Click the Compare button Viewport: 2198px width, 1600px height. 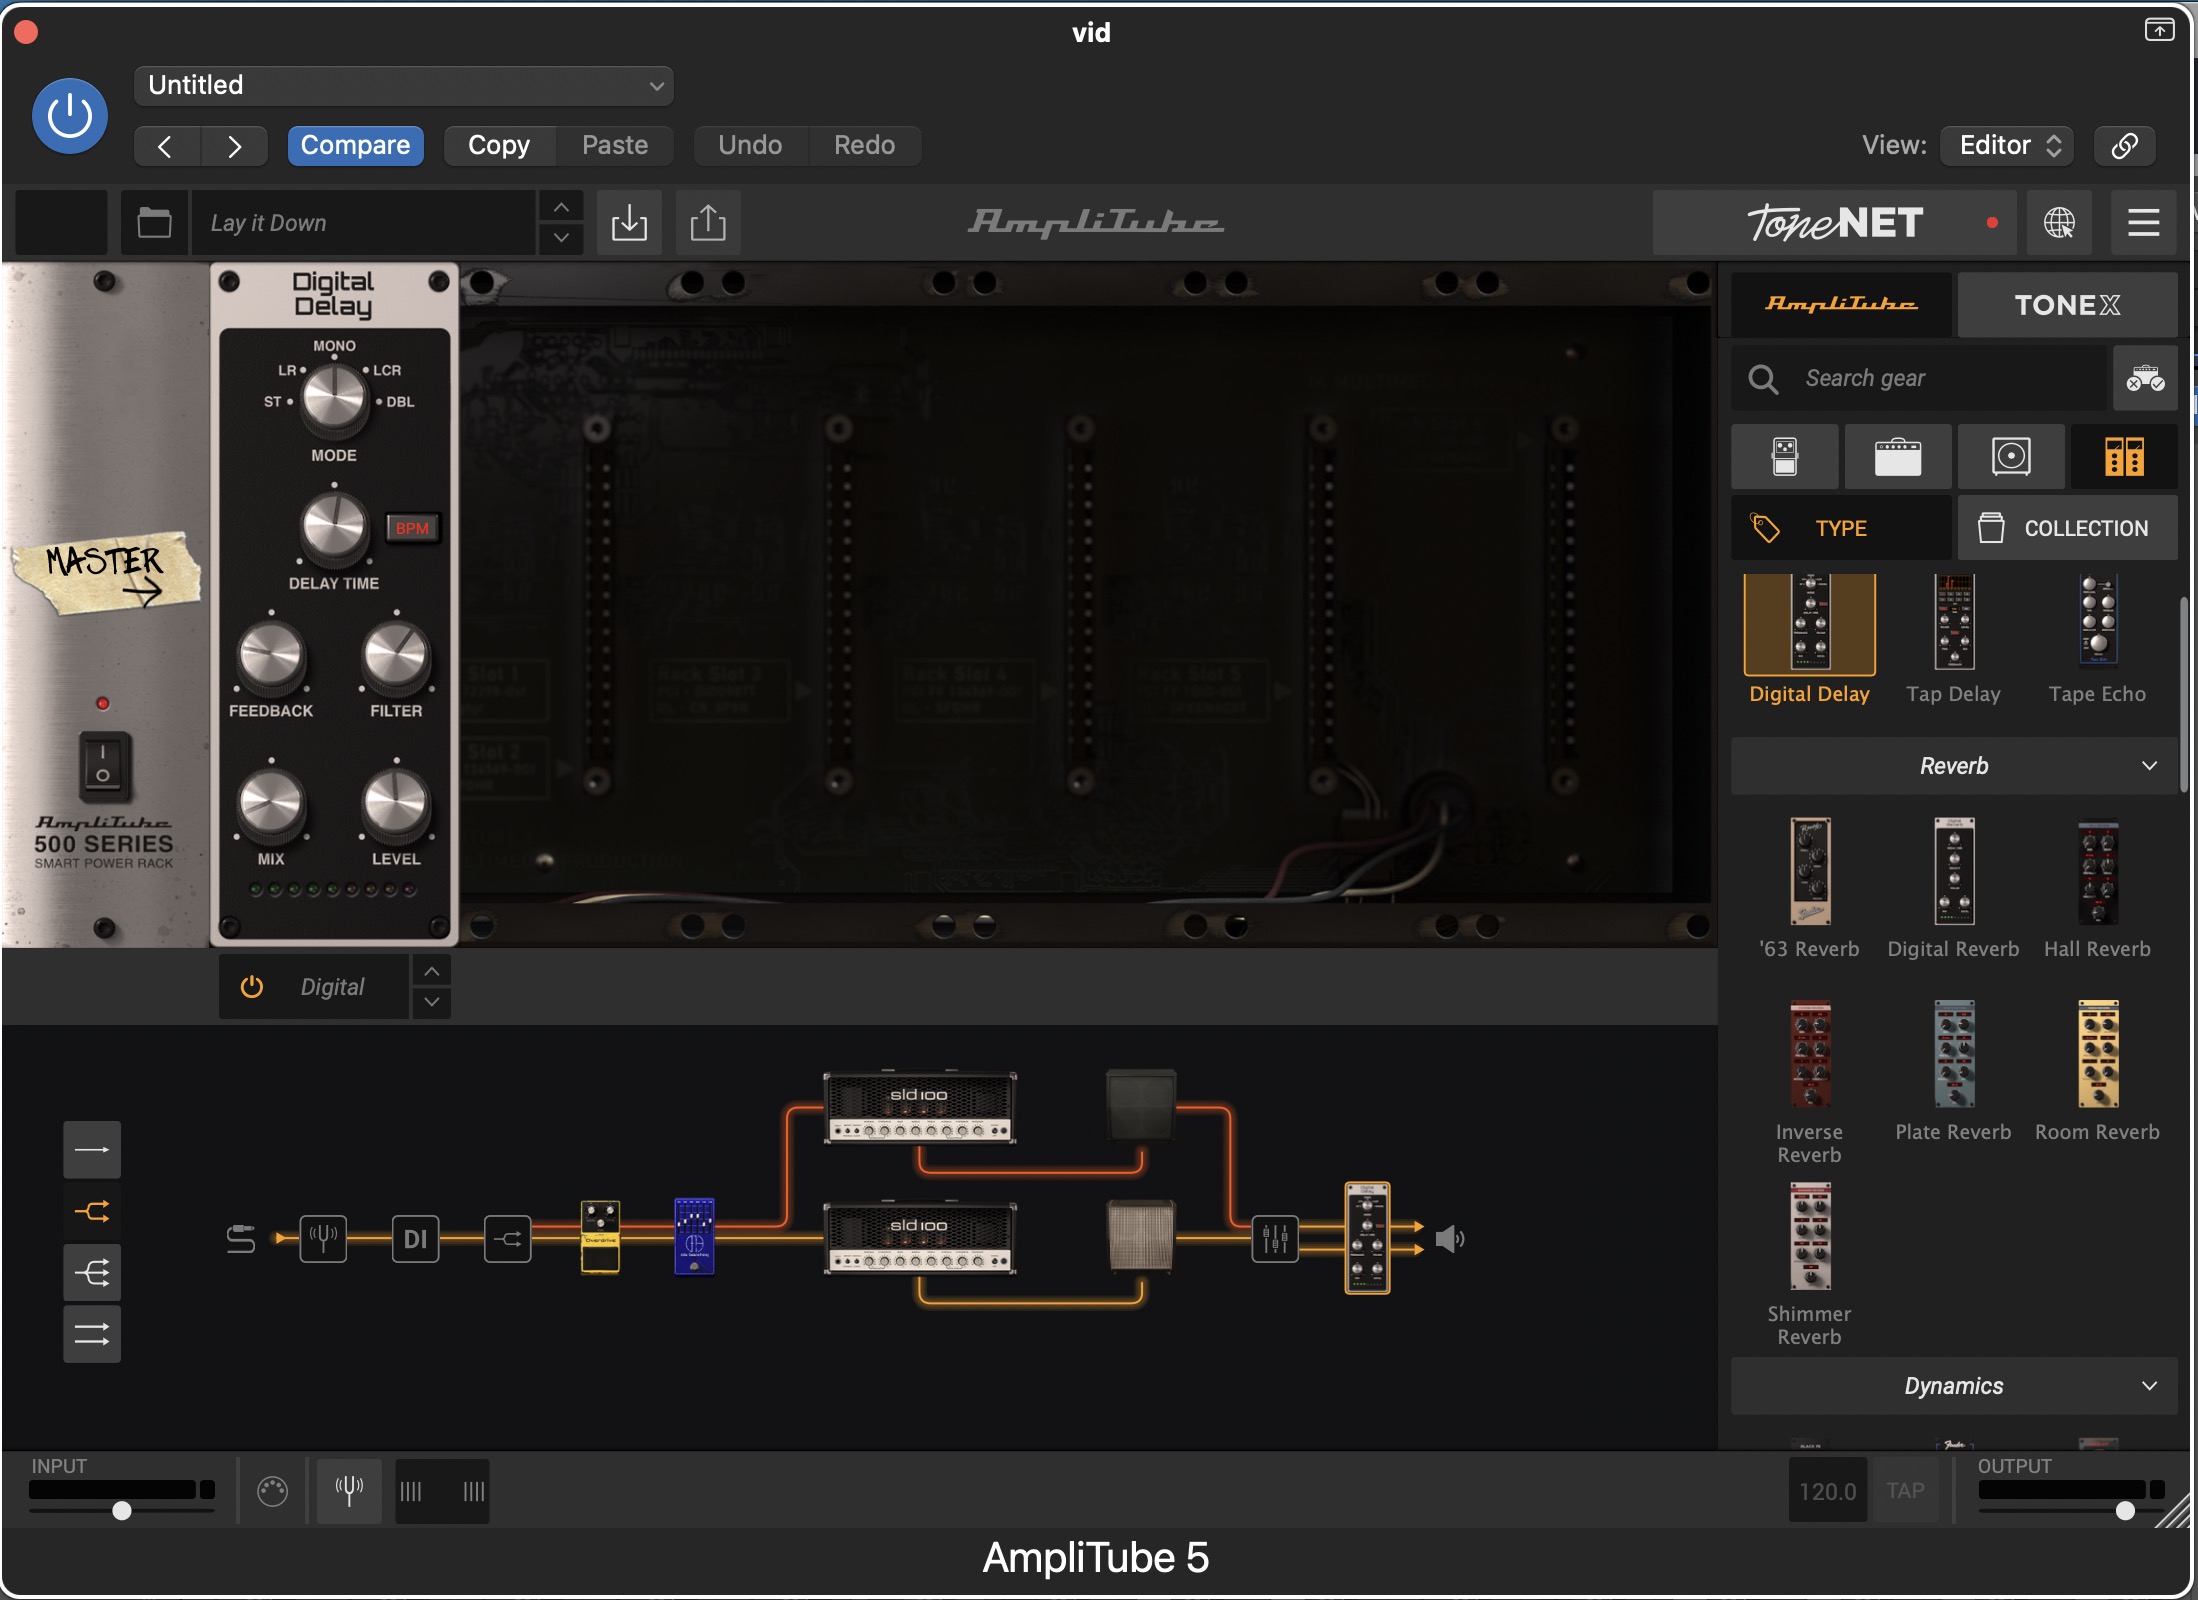coord(355,145)
